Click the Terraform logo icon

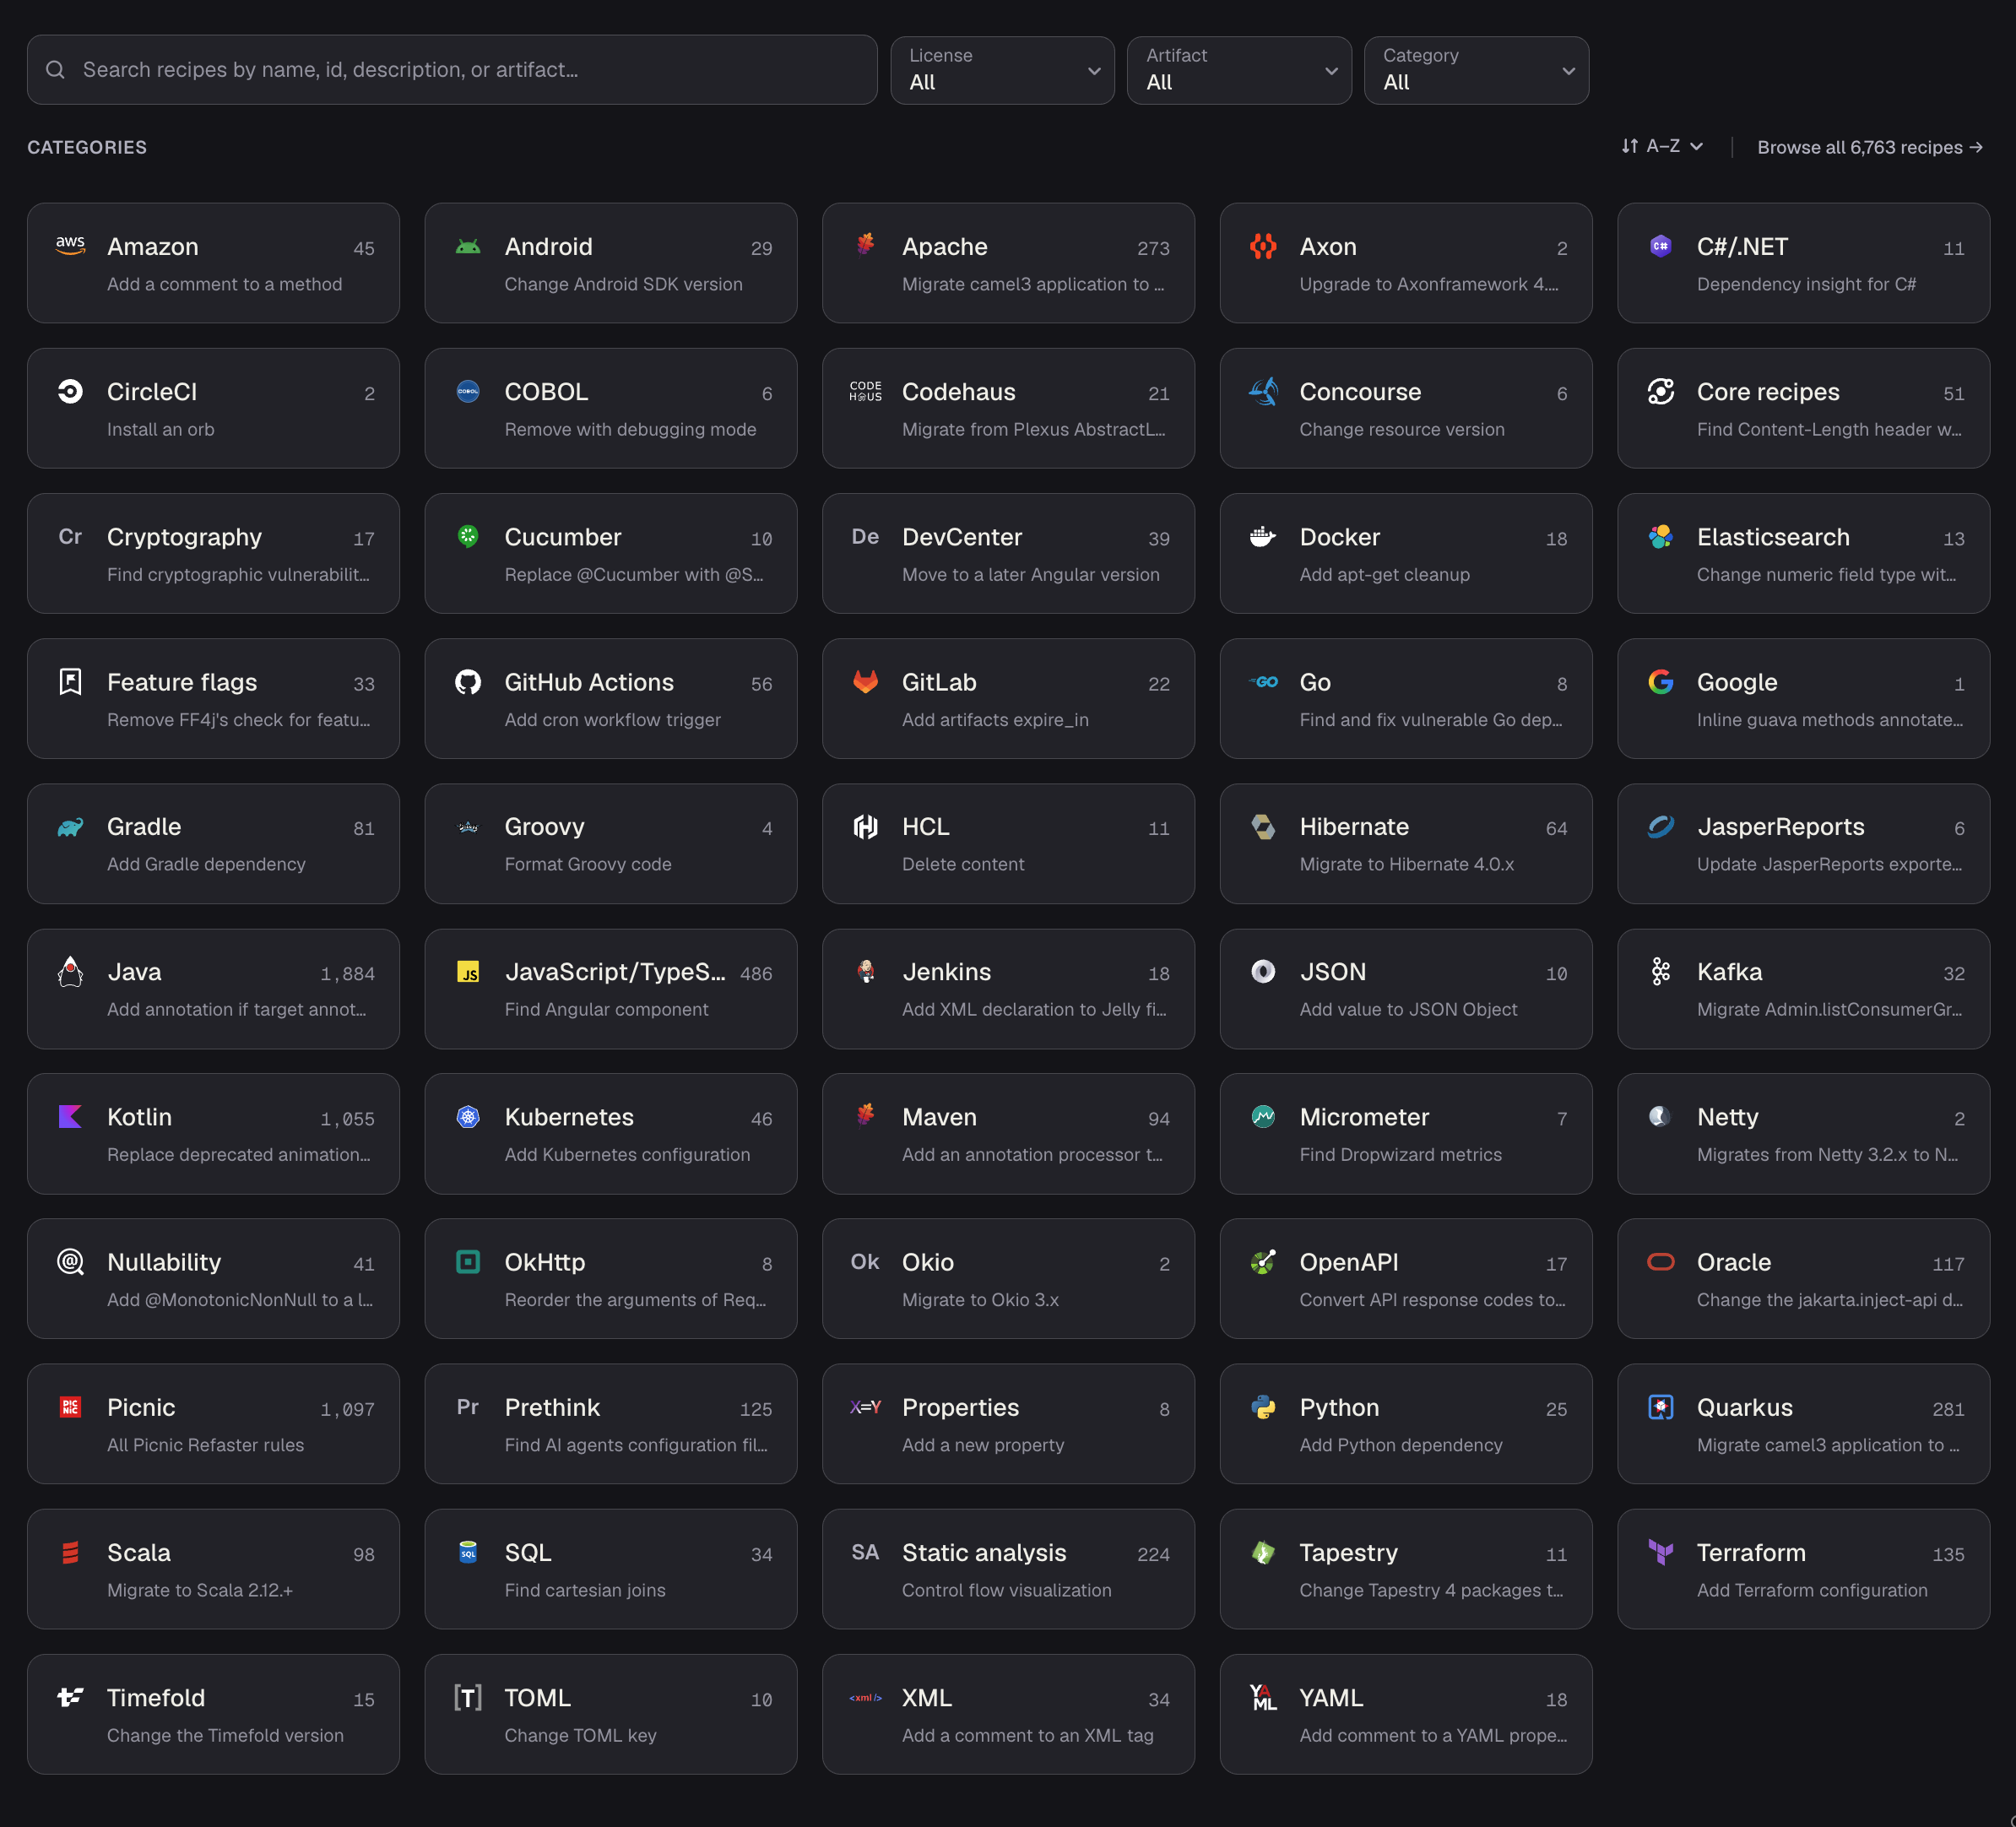(x=1660, y=1552)
